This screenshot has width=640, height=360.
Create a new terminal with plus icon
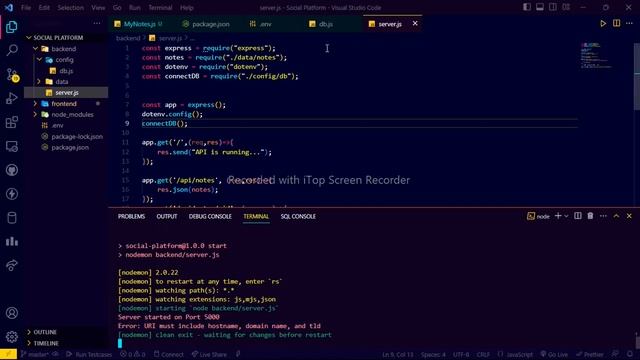tap(558, 216)
